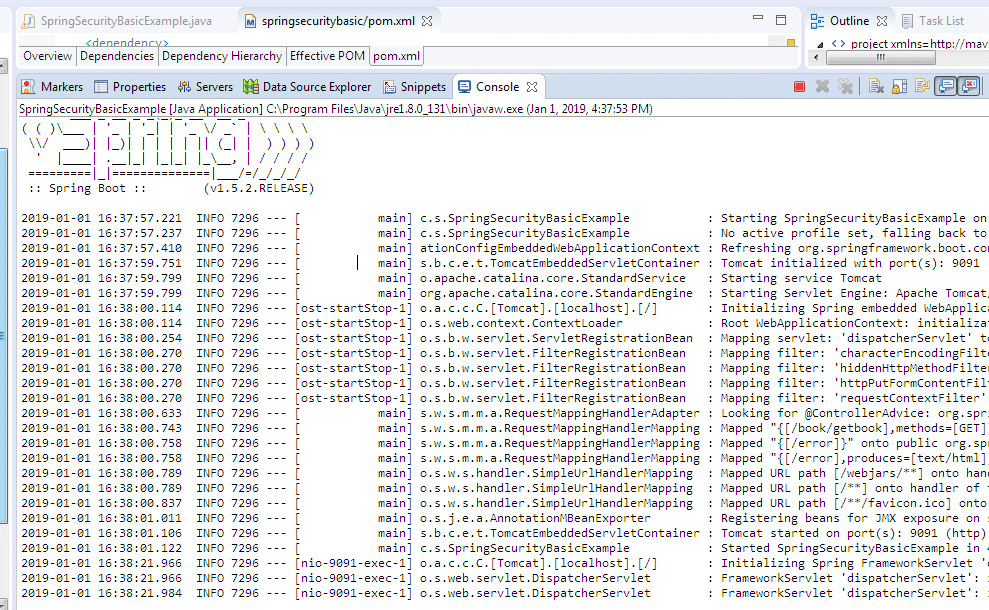Screen dimensions: 989x610
Task: Clear the console output
Action: 876,87
